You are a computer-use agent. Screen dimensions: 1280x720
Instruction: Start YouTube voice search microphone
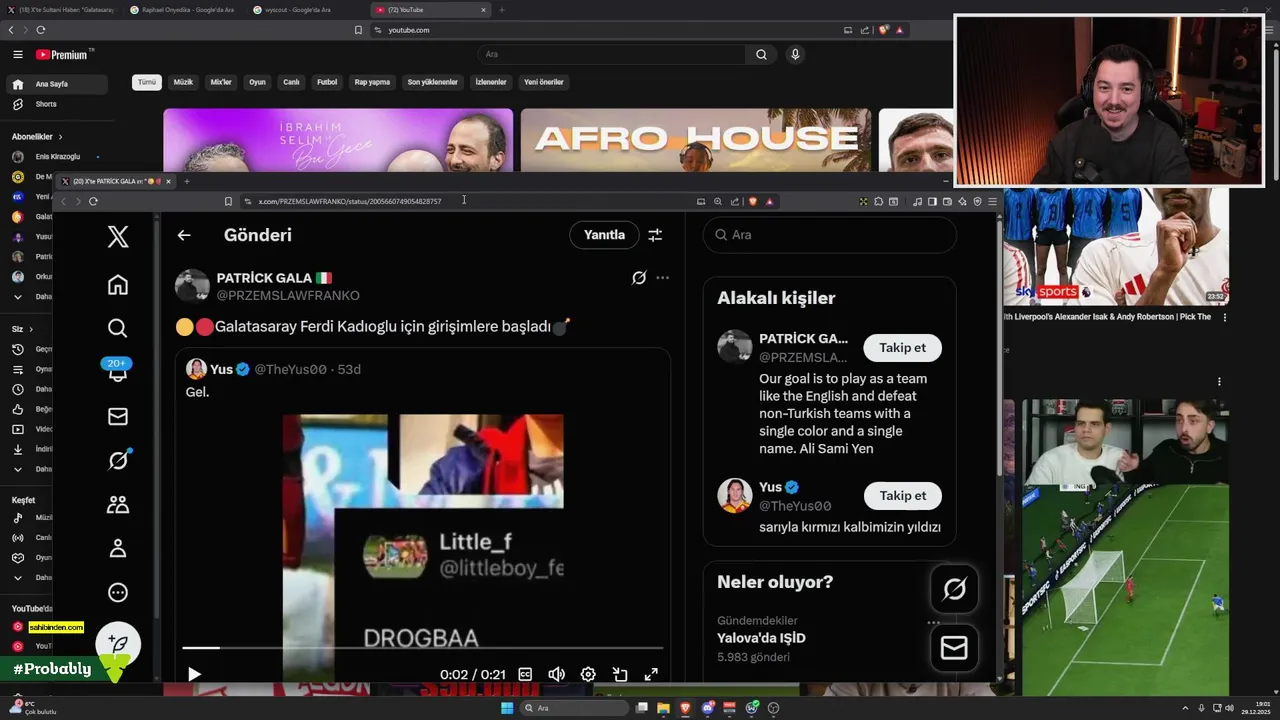tap(795, 55)
